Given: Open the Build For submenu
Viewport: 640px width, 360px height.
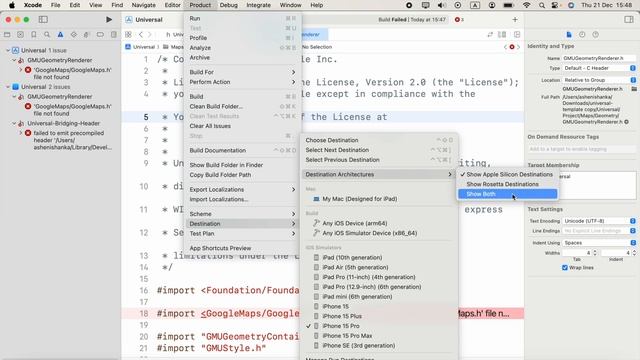Looking at the screenshot, I should pyautogui.click(x=242, y=72).
